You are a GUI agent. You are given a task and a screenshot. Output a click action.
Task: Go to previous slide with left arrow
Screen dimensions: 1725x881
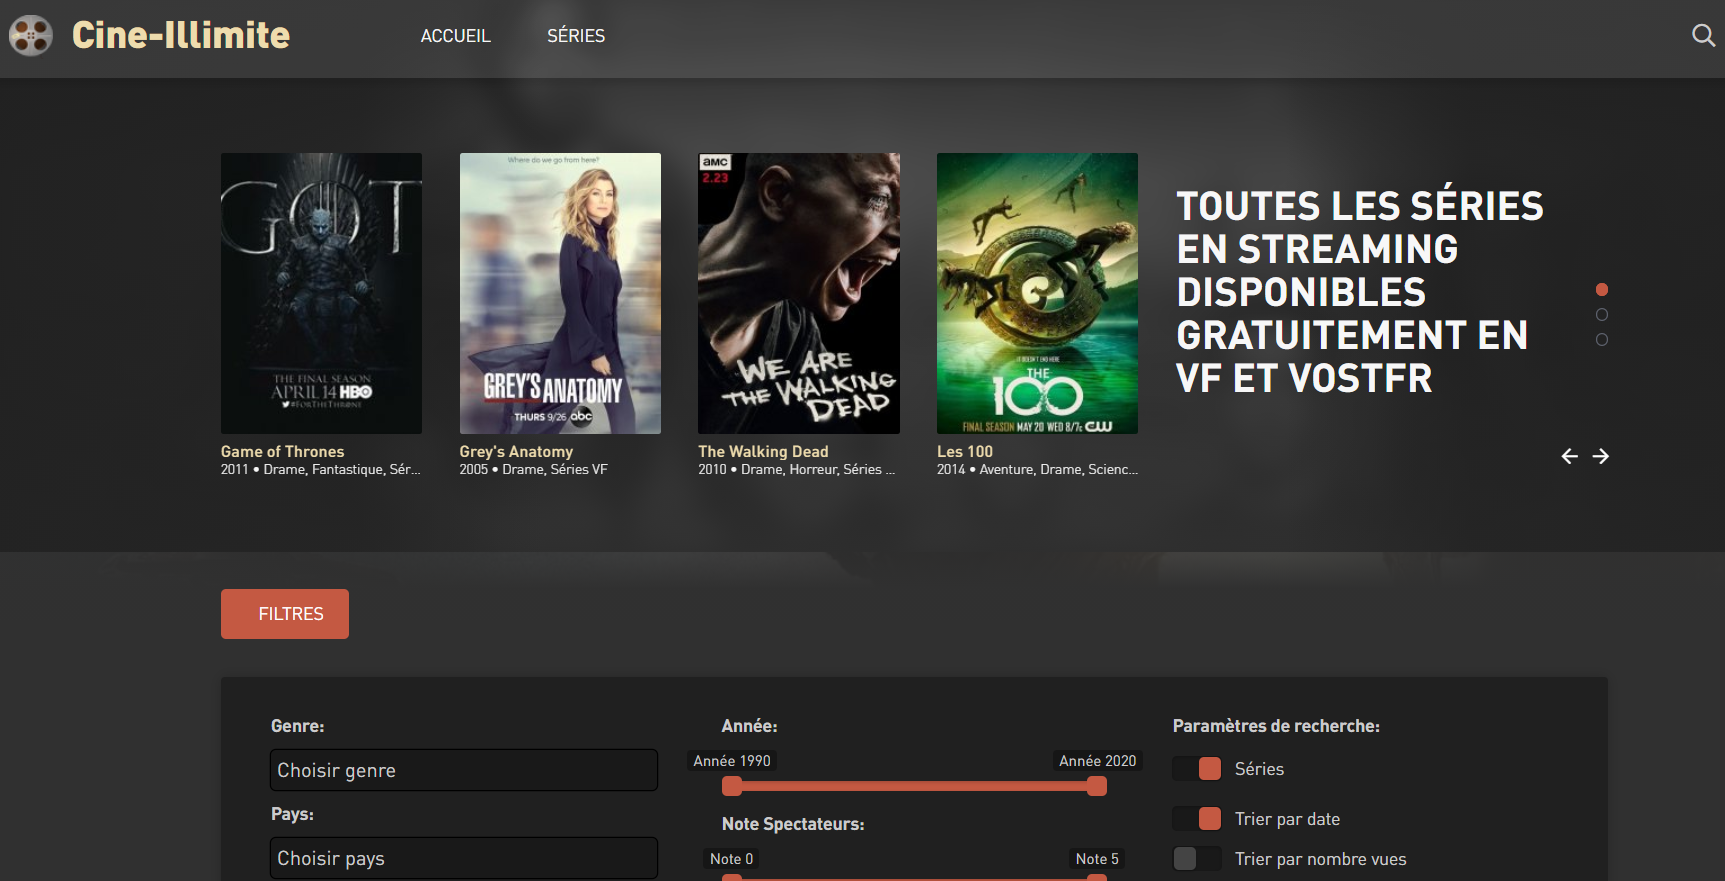pyautogui.click(x=1570, y=456)
